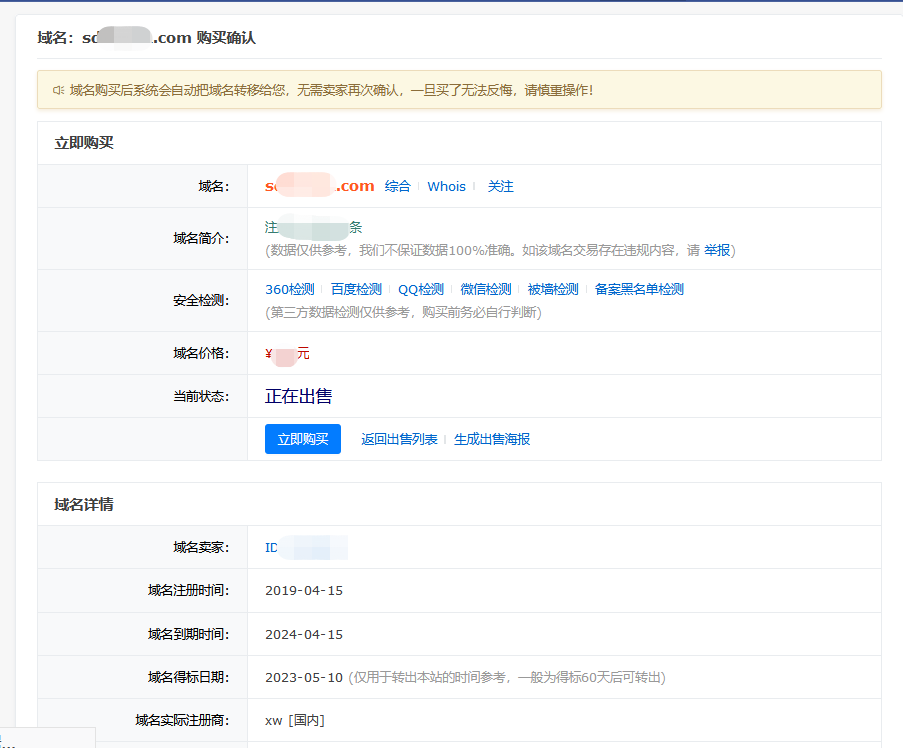Screen dimensions: 903x748
Task: Click the speaker icon in the warning notice
Action: point(58,90)
